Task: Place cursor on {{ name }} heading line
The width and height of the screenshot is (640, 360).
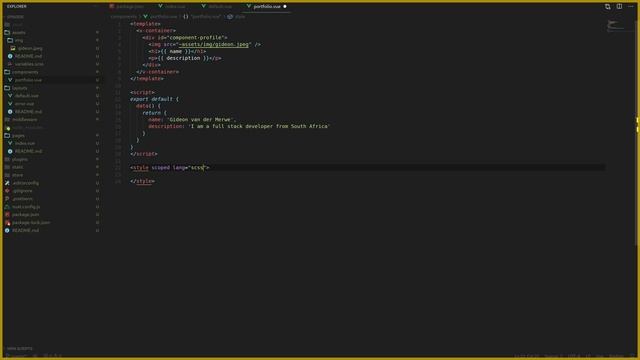Action: click(177, 51)
